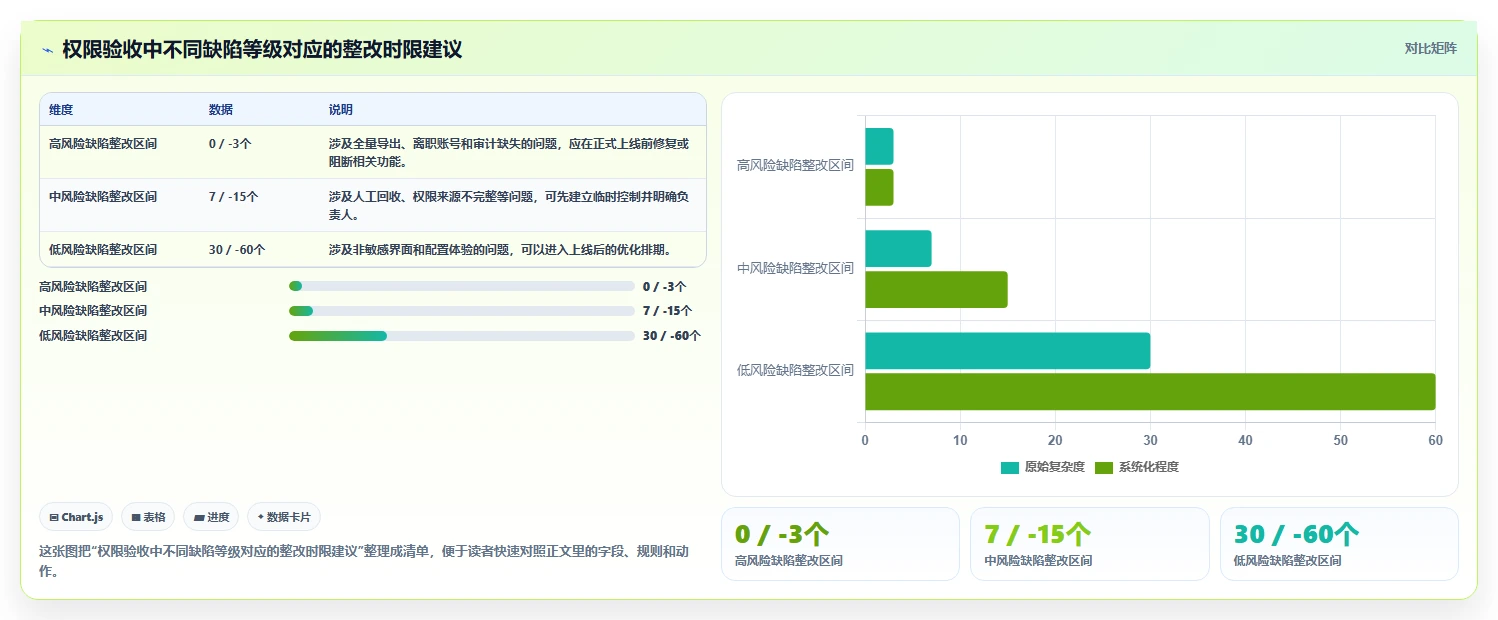
Task: Click the 高风险缺陷整改区间 progress bar
Action: pyautogui.click(x=462, y=286)
